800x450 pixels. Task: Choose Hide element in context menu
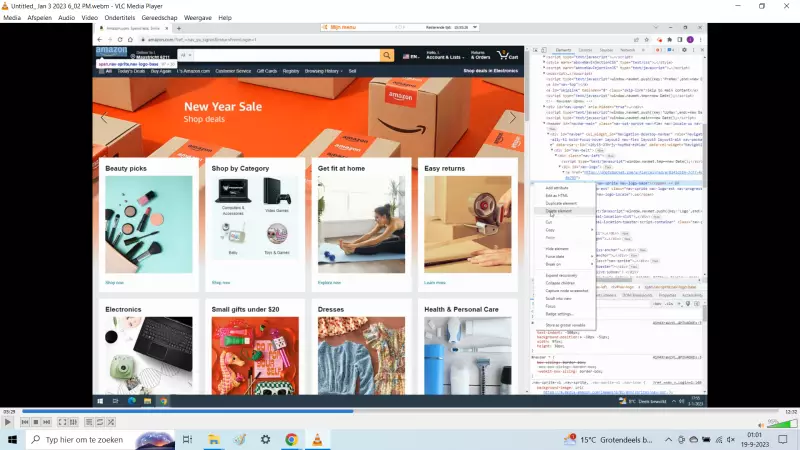[x=564, y=248]
